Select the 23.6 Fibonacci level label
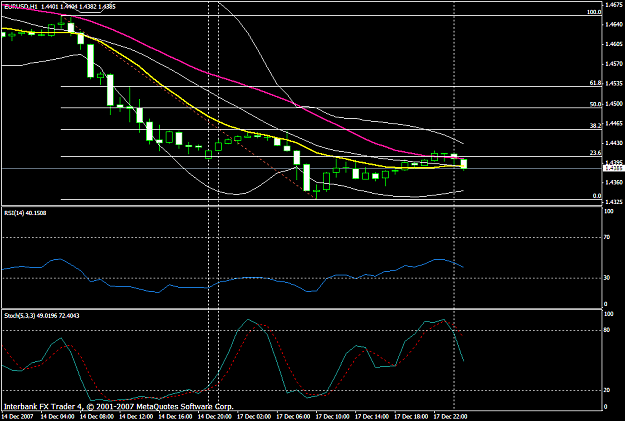Viewport: 625px width, 421px height. [595, 153]
